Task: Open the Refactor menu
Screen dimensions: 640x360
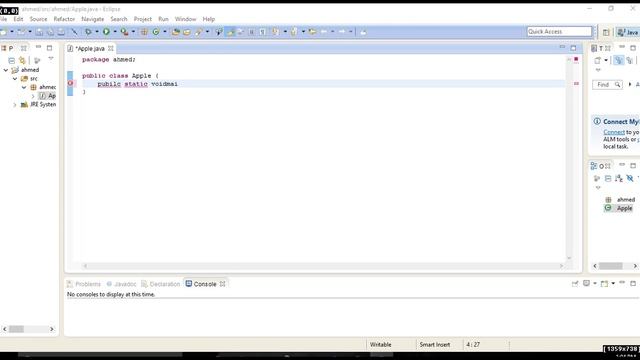Action: click(64, 19)
